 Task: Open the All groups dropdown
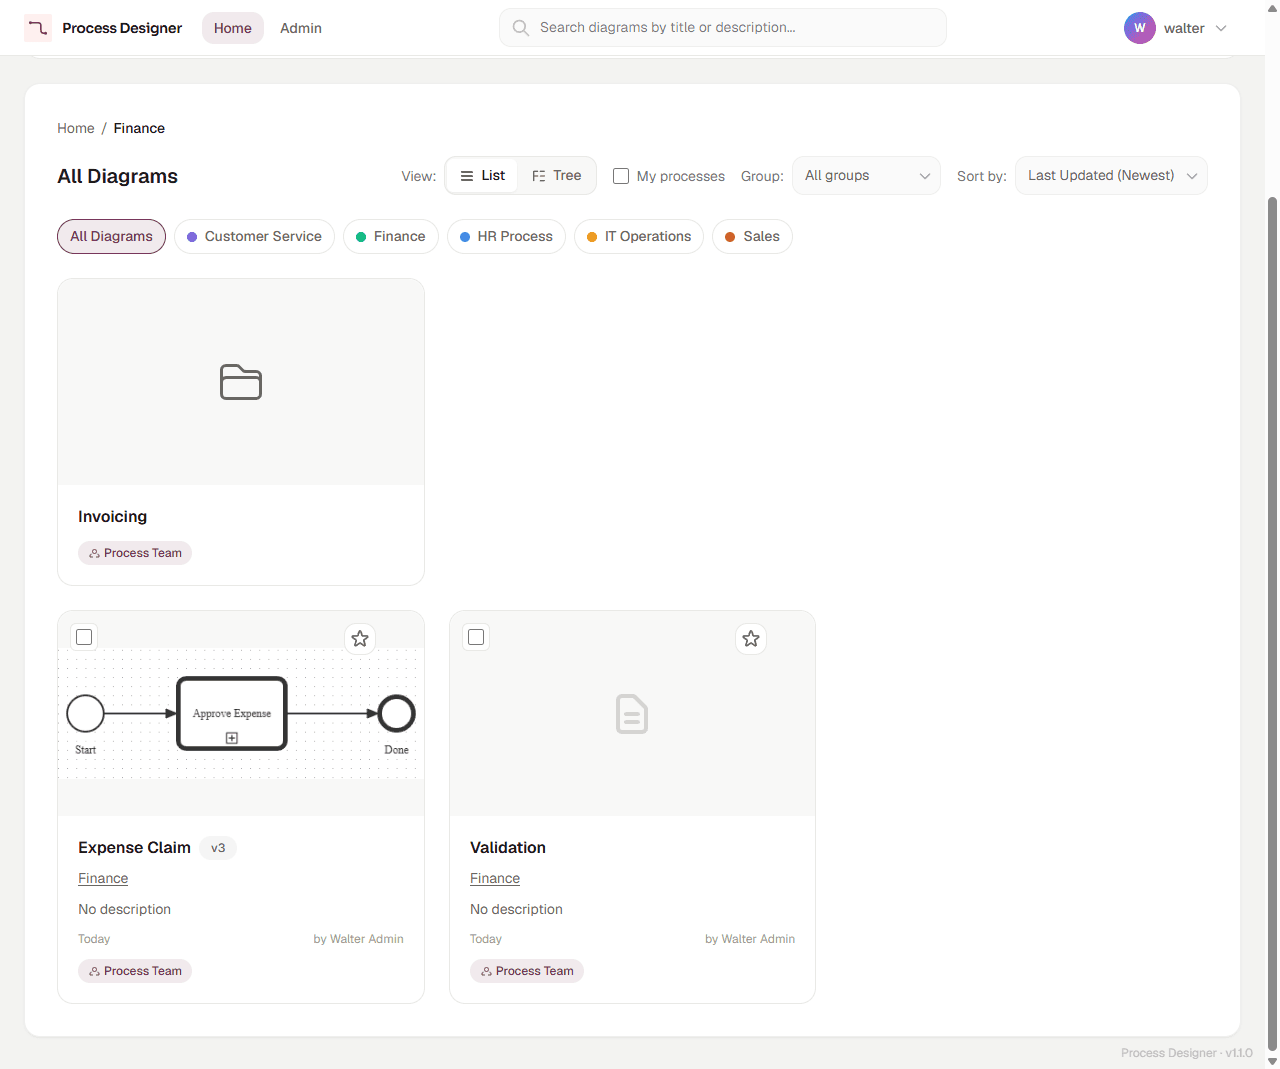click(x=866, y=176)
